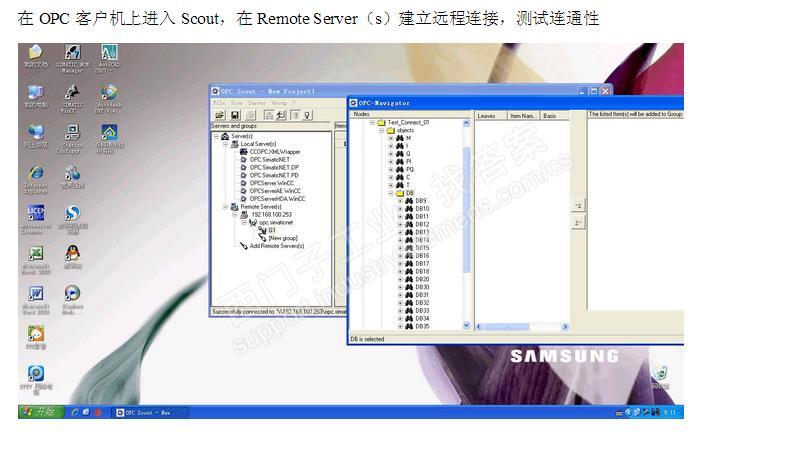Select DB16 in the Navigator tree
This screenshot has width=785, height=475.
pyautogui.click(x=422, y=256)
